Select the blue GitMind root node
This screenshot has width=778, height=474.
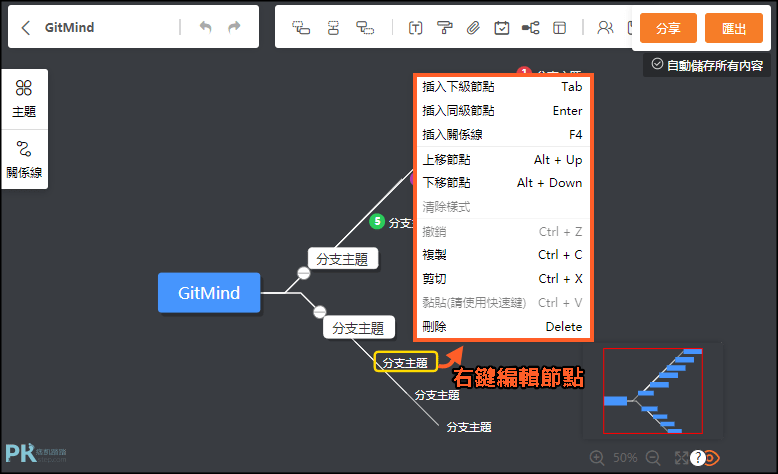[209, 293]
